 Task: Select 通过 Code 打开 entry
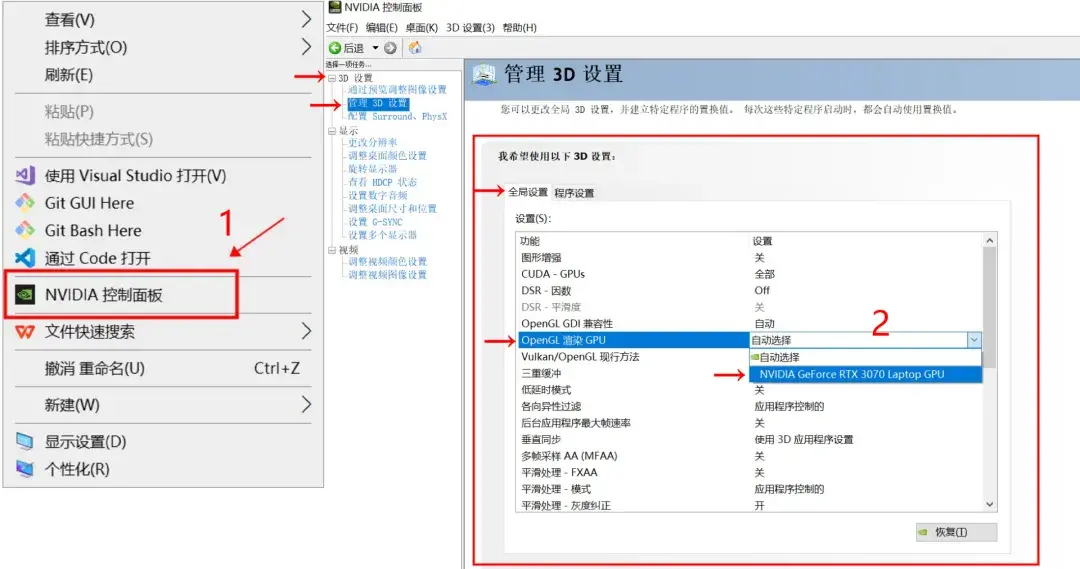click(164, 258)
